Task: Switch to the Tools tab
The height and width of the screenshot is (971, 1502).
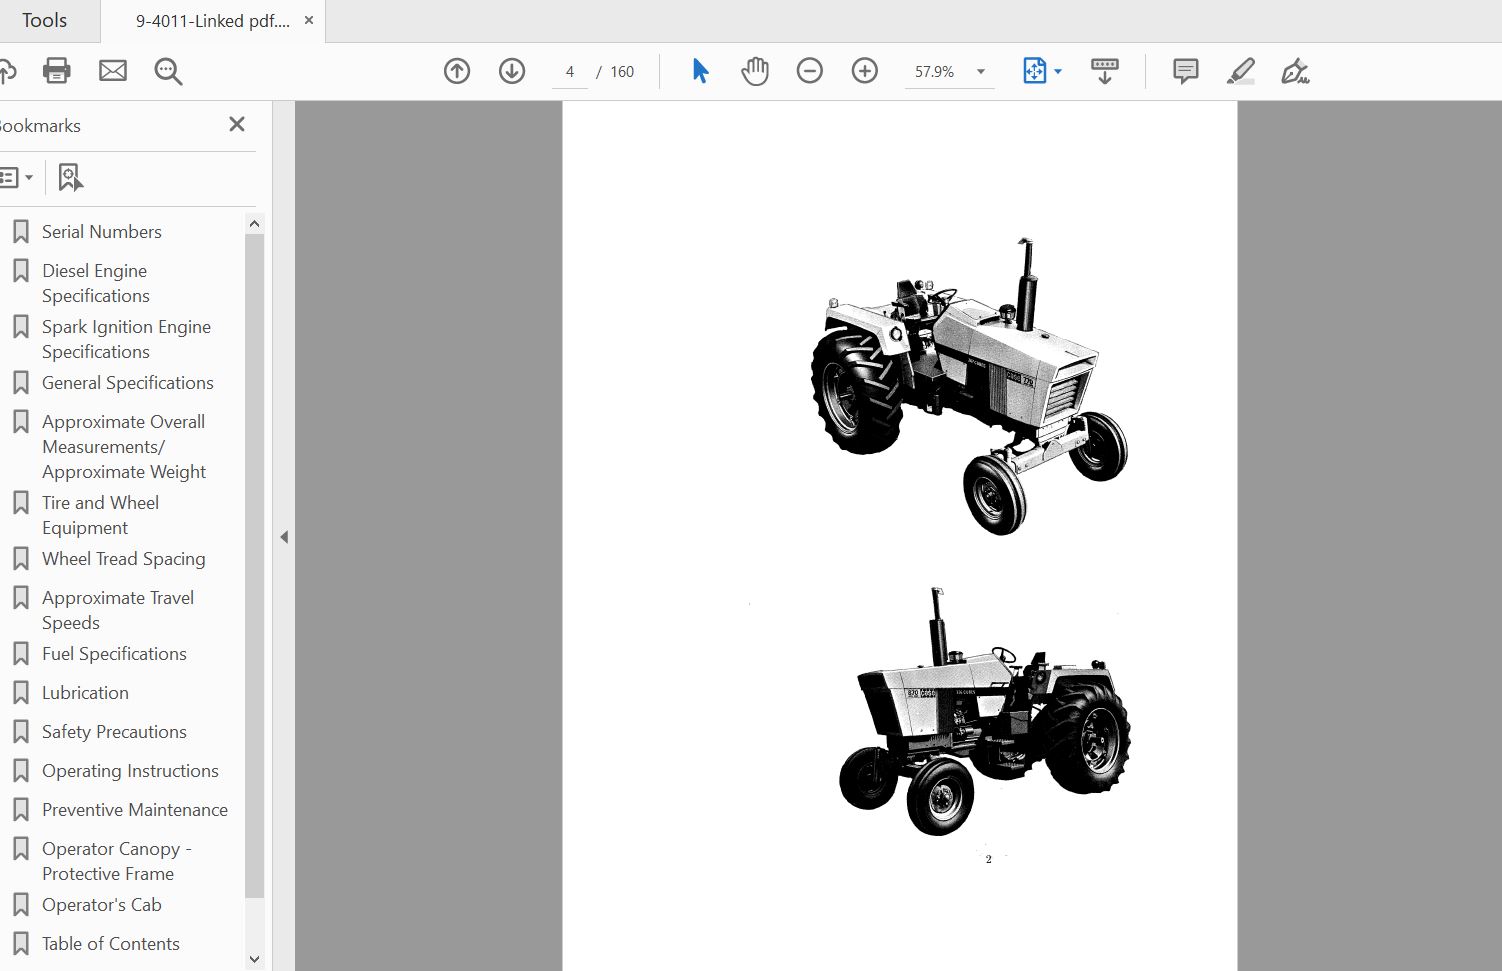Action: pos(45,21)
